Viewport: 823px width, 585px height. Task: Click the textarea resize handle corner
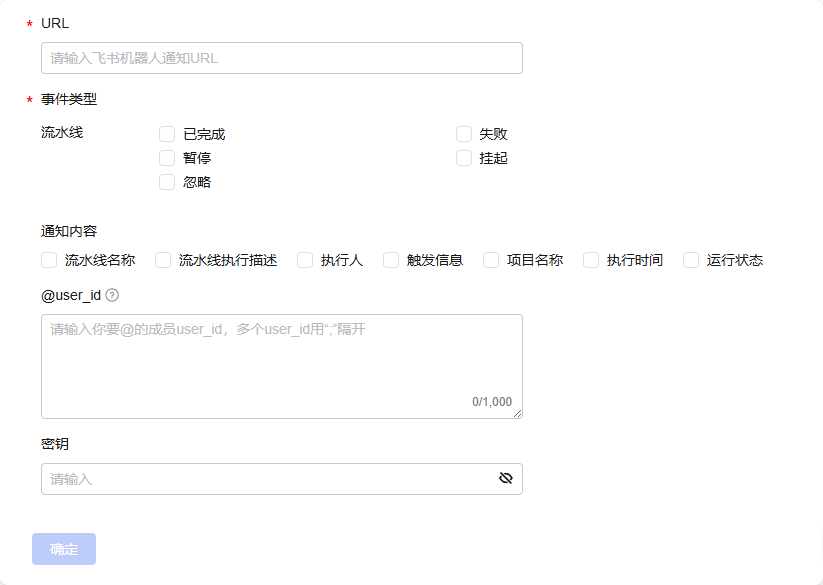point(518,413)
